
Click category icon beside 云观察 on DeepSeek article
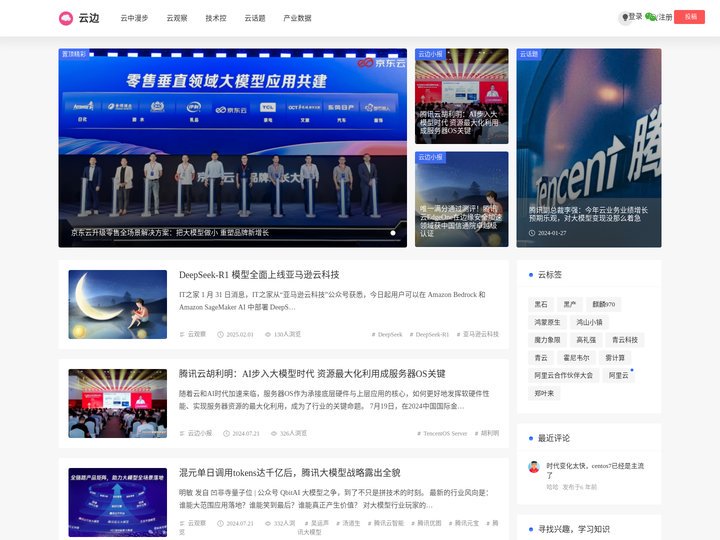click(x=182, y=334)
